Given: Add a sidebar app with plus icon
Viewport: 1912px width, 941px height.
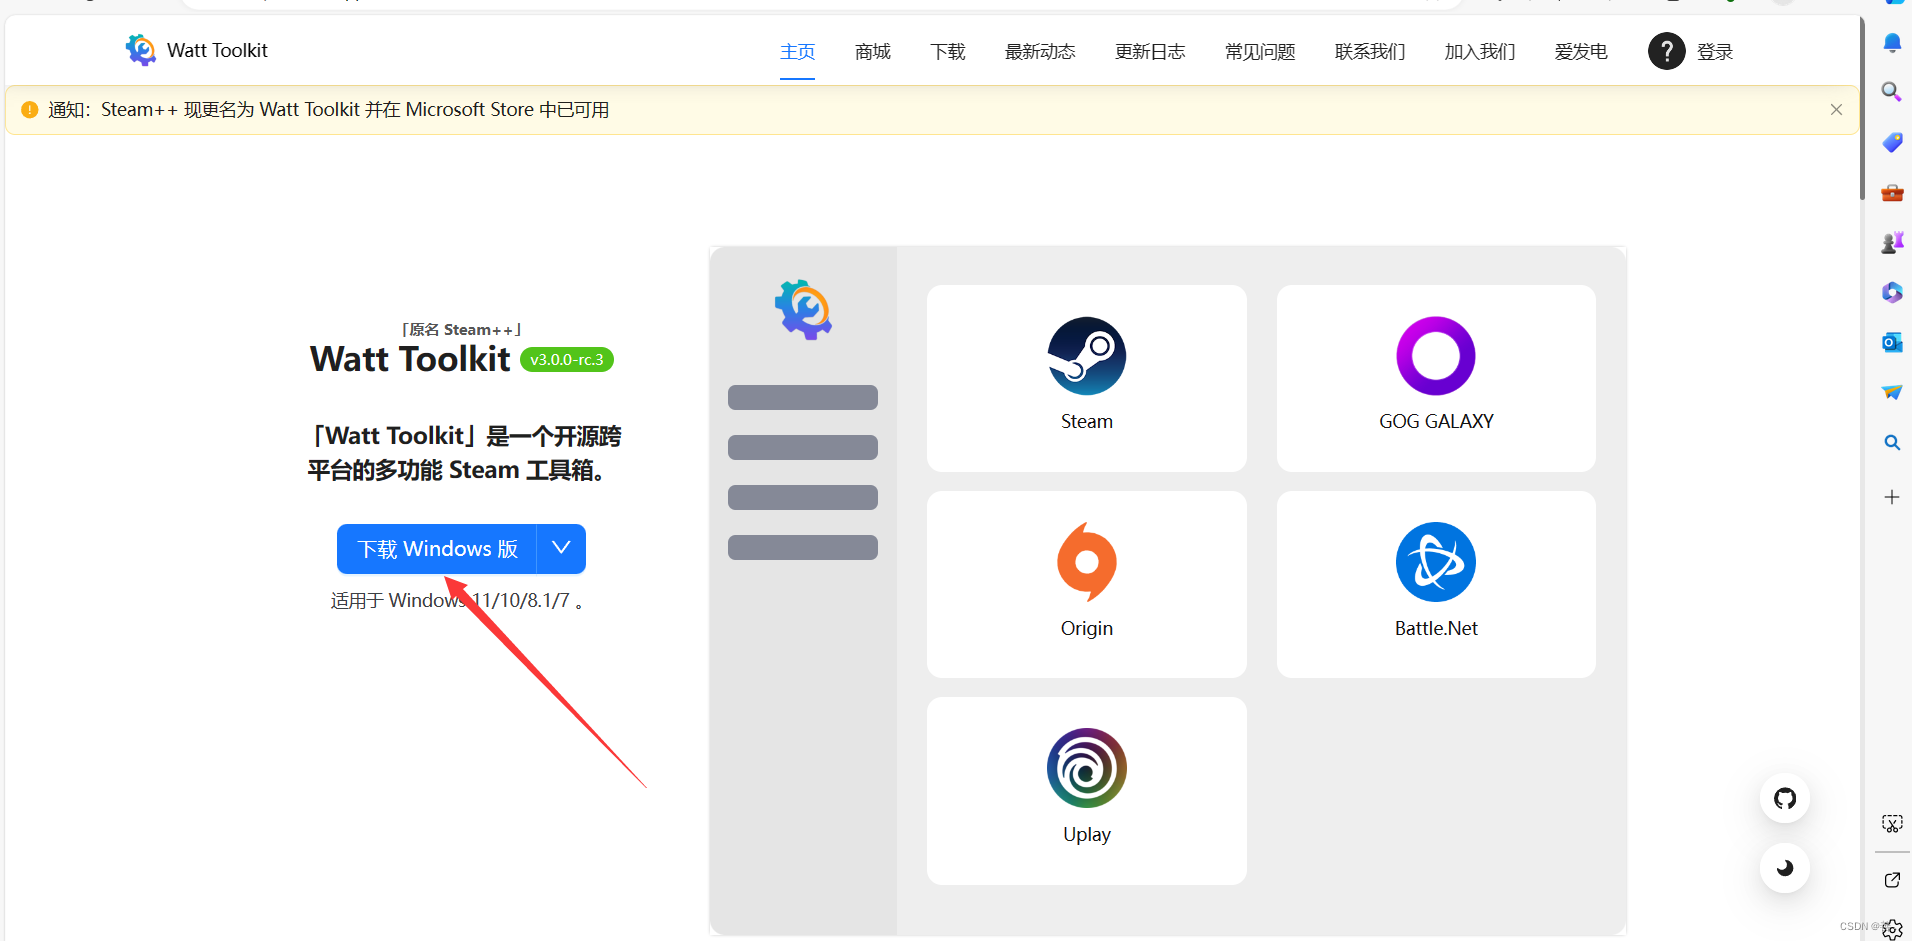Looking at the screenshot, I should (x=1892, y=497).
